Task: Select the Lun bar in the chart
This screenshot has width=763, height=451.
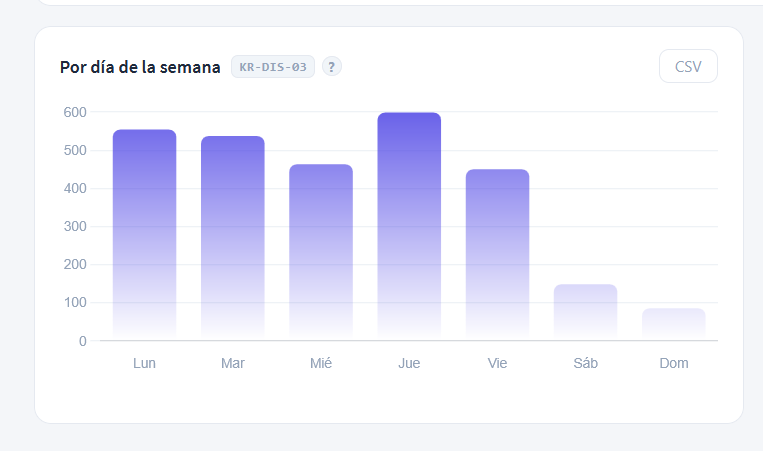Action: tap(145, 235)
